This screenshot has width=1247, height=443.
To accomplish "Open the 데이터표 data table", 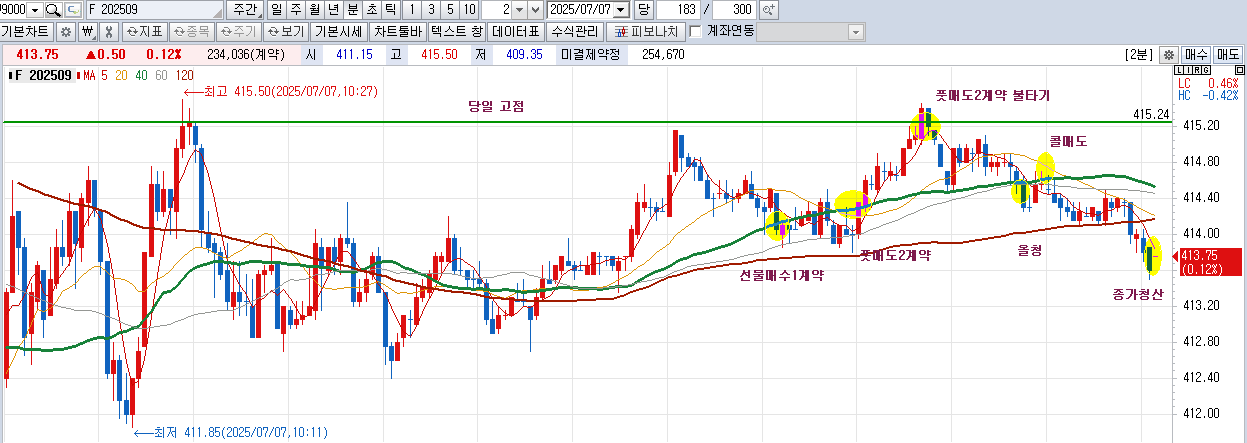I will [x=517, y=31].
